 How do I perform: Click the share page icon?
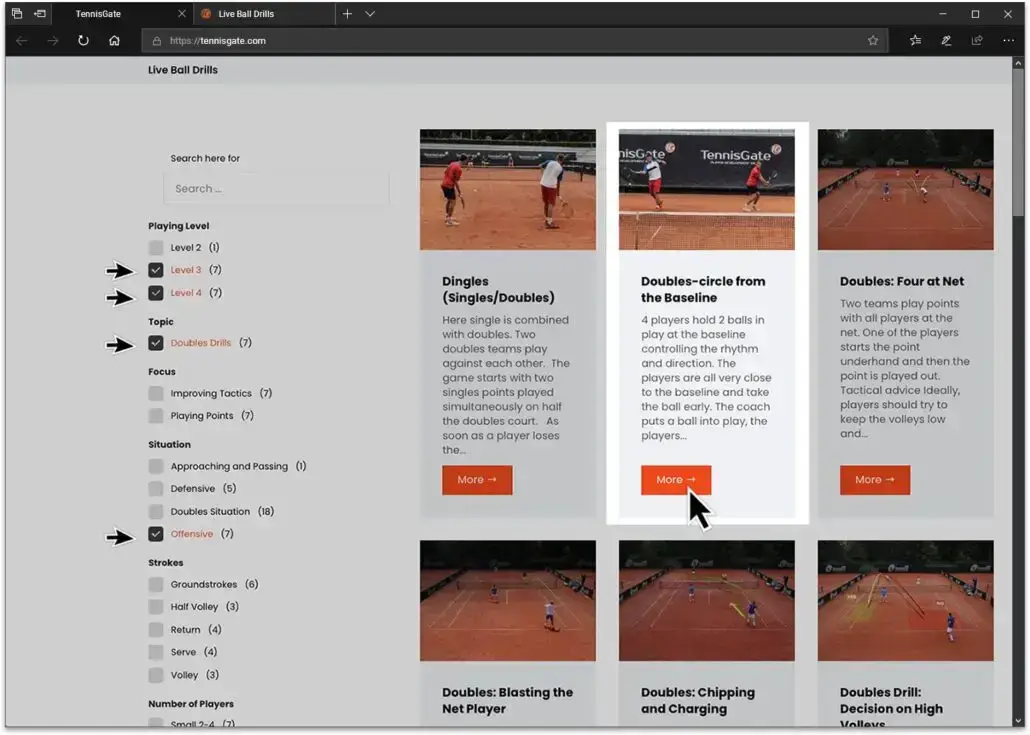click(977, 41)
